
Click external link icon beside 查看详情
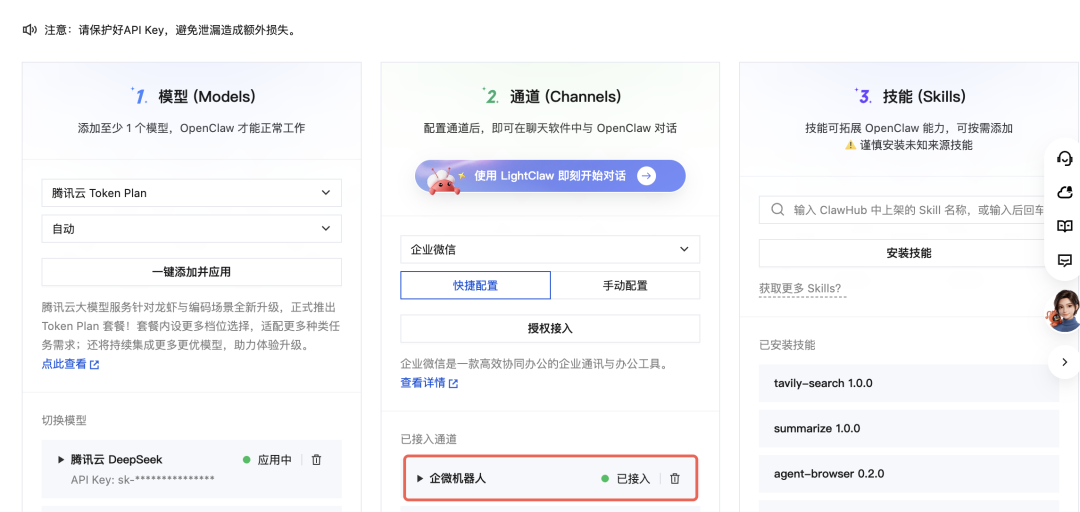[453, 383]
